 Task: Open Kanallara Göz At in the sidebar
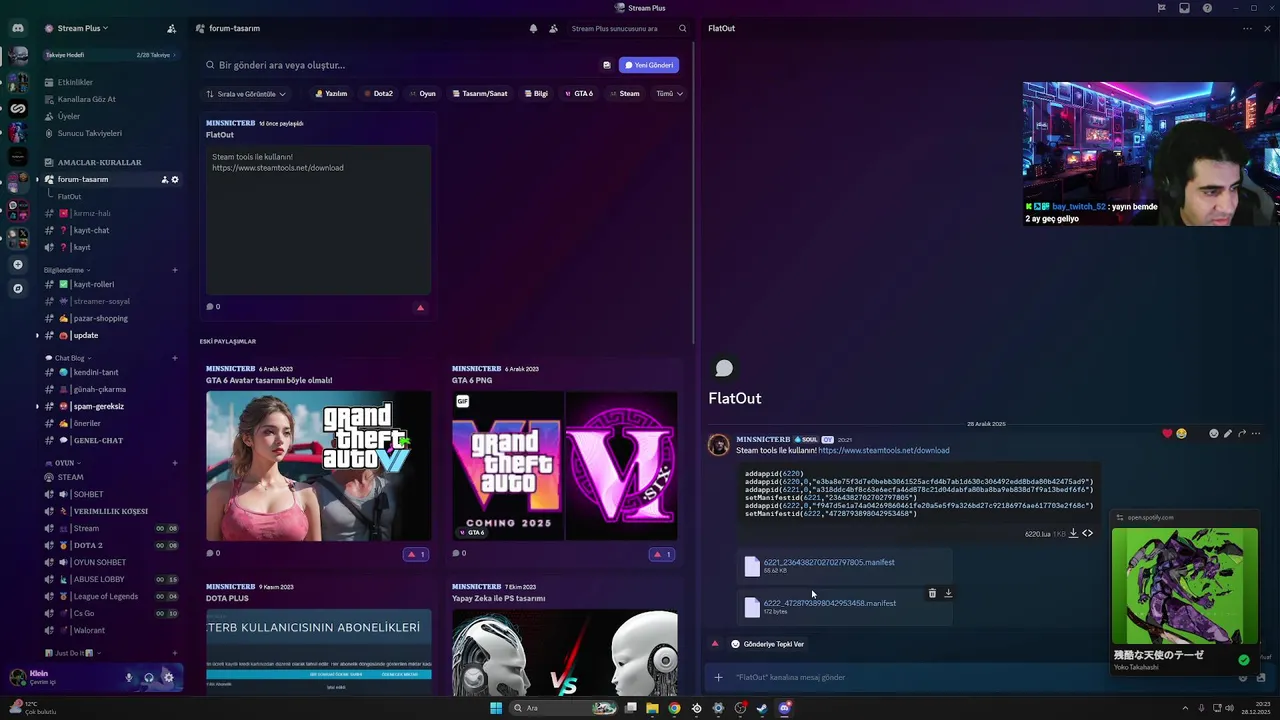pyautogui.click(x=87, y=99)
